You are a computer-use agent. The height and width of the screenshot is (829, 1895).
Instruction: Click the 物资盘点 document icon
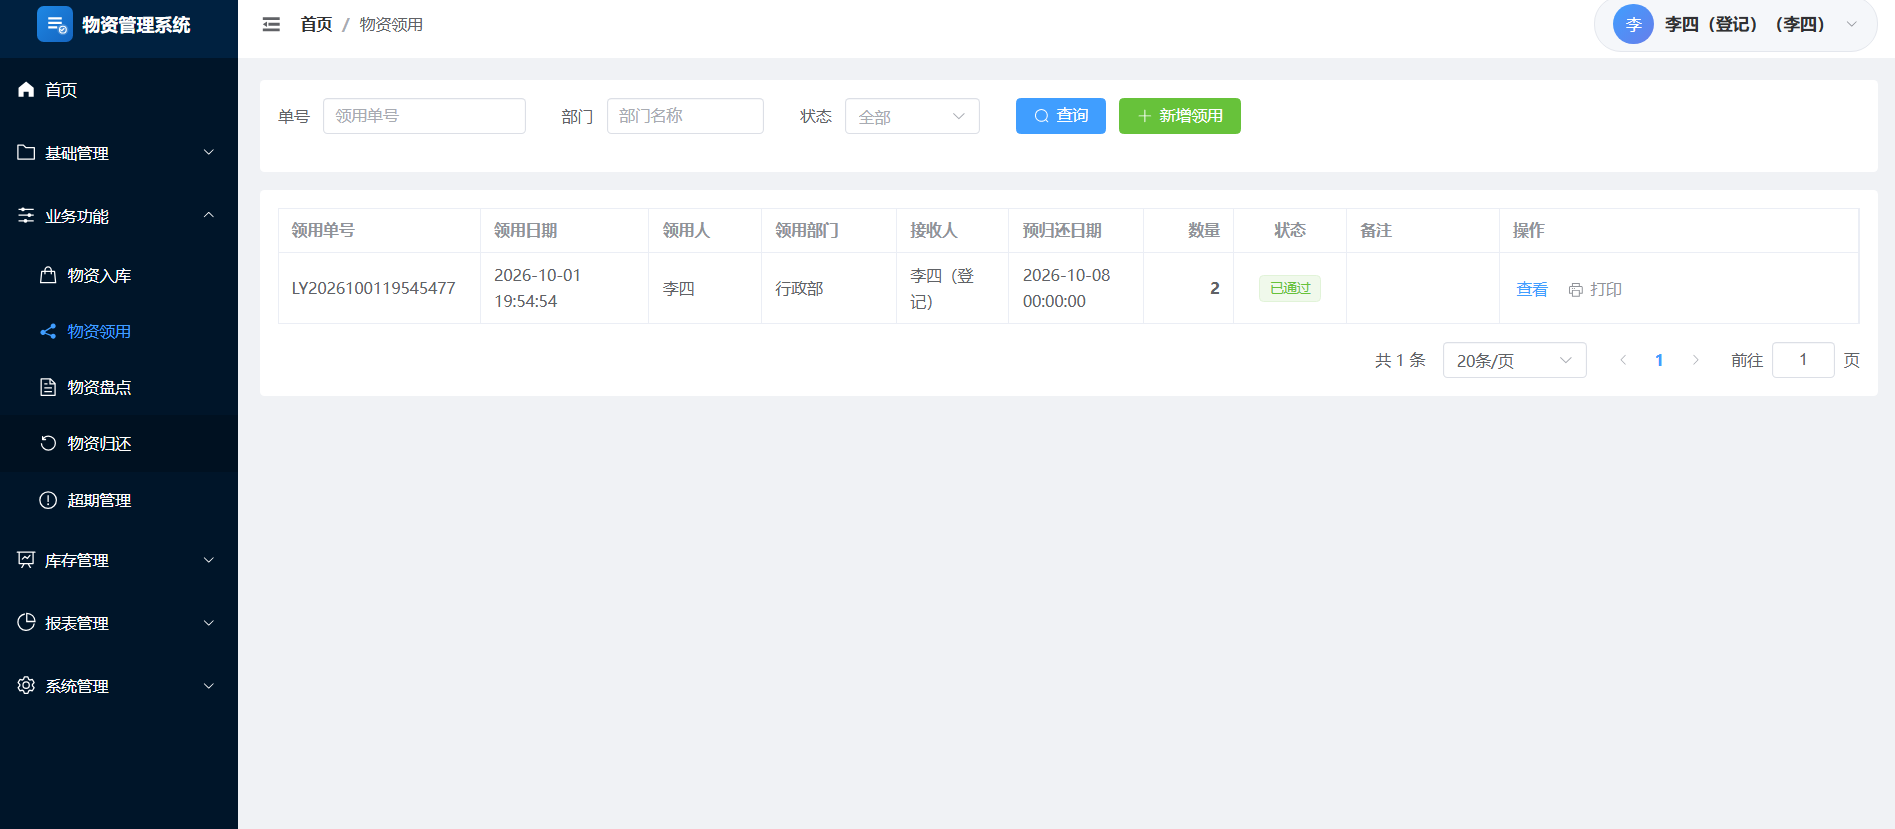[48, 387]
